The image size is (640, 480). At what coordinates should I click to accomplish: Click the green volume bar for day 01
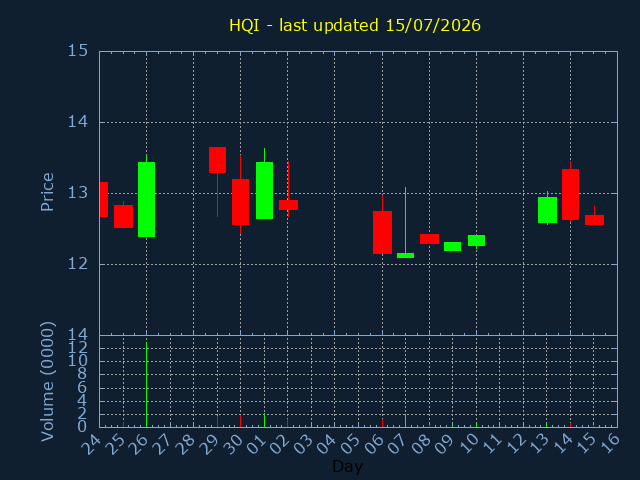pyautogui.click(x=264, y=420)
